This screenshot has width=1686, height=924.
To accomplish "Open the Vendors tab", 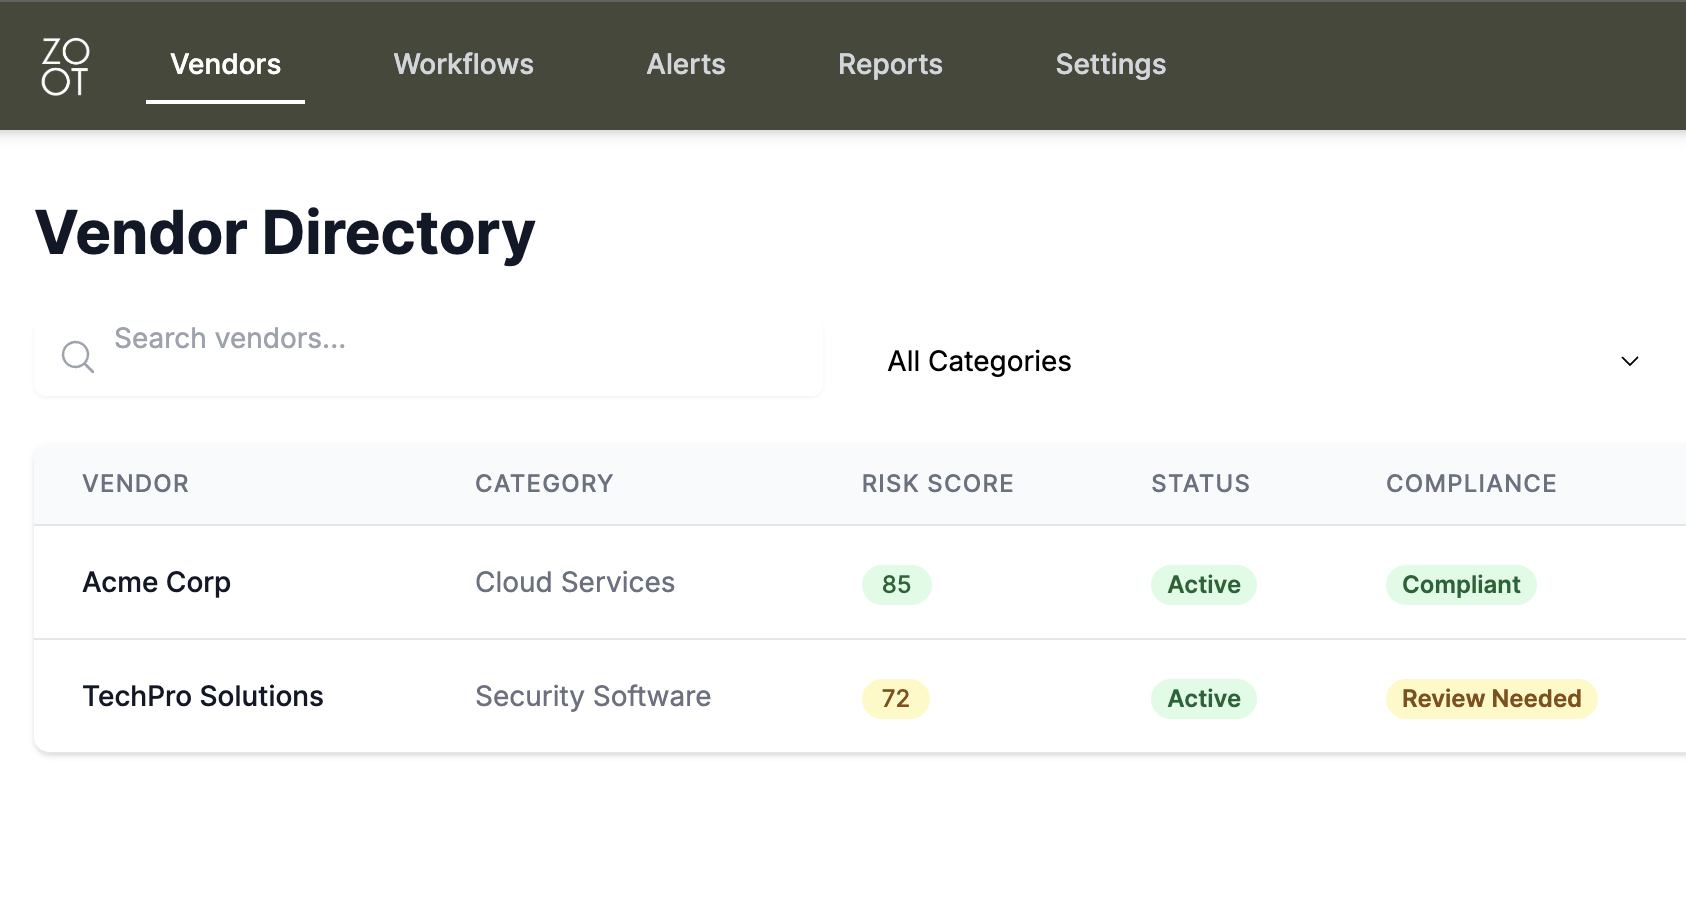I will pyautogui.click(x=226, y=64).
